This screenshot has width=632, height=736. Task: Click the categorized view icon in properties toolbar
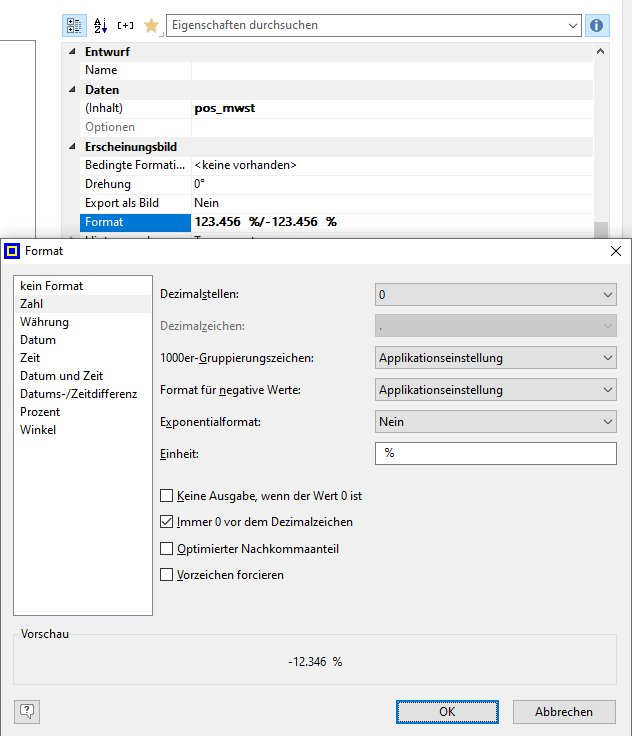pos(75,25)
